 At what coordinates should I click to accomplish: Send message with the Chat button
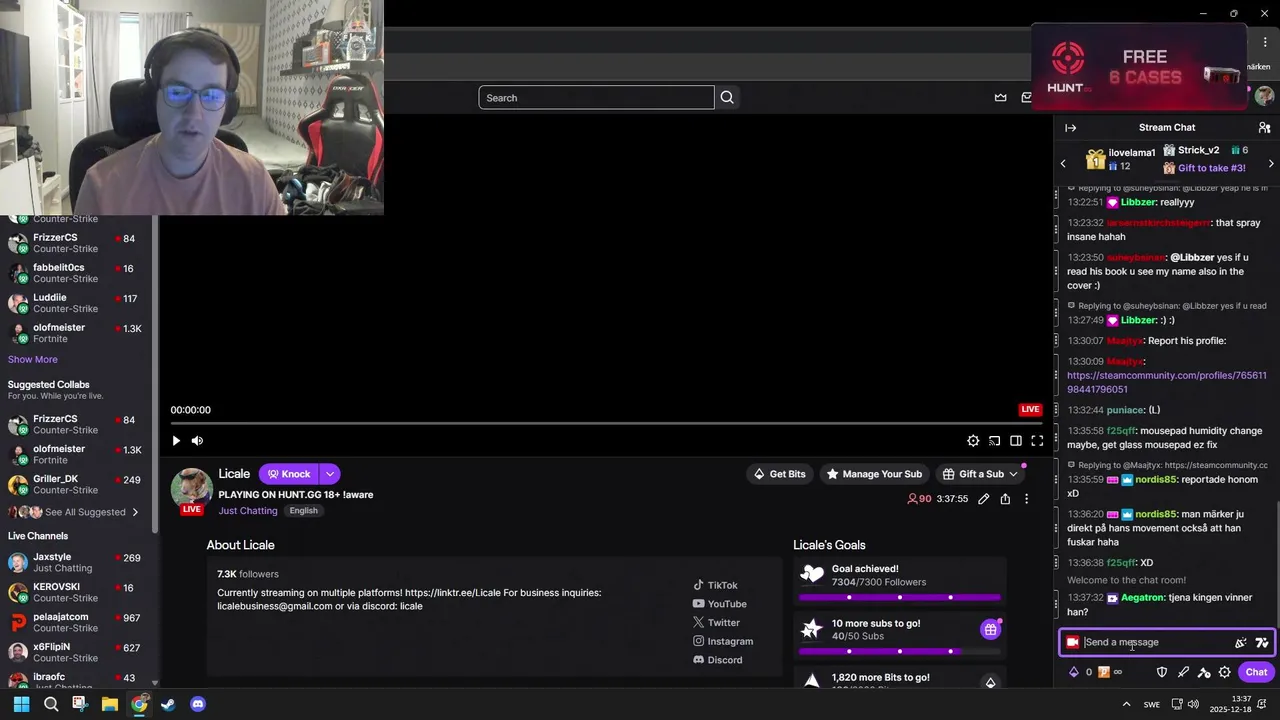point(1256,672)
